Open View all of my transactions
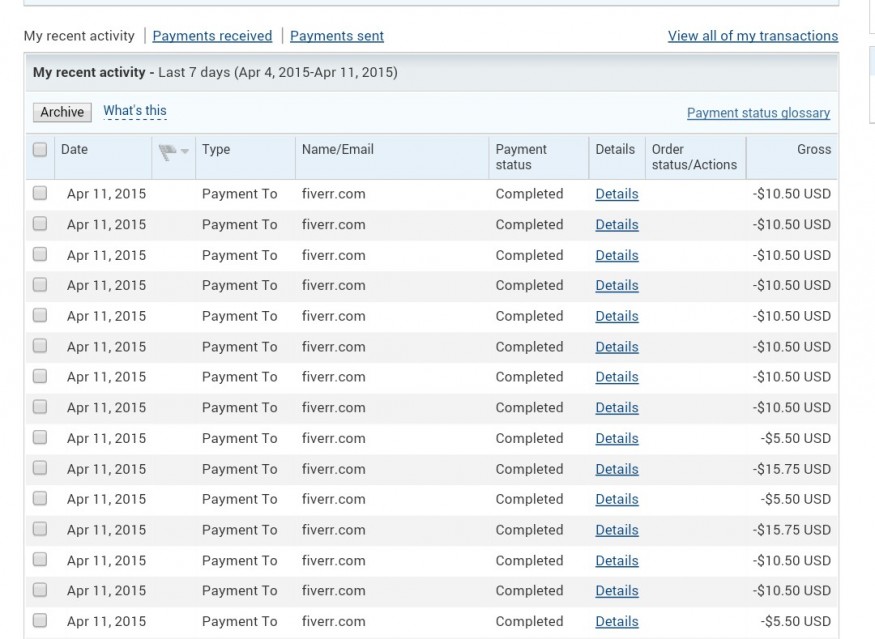 (753, 36)
